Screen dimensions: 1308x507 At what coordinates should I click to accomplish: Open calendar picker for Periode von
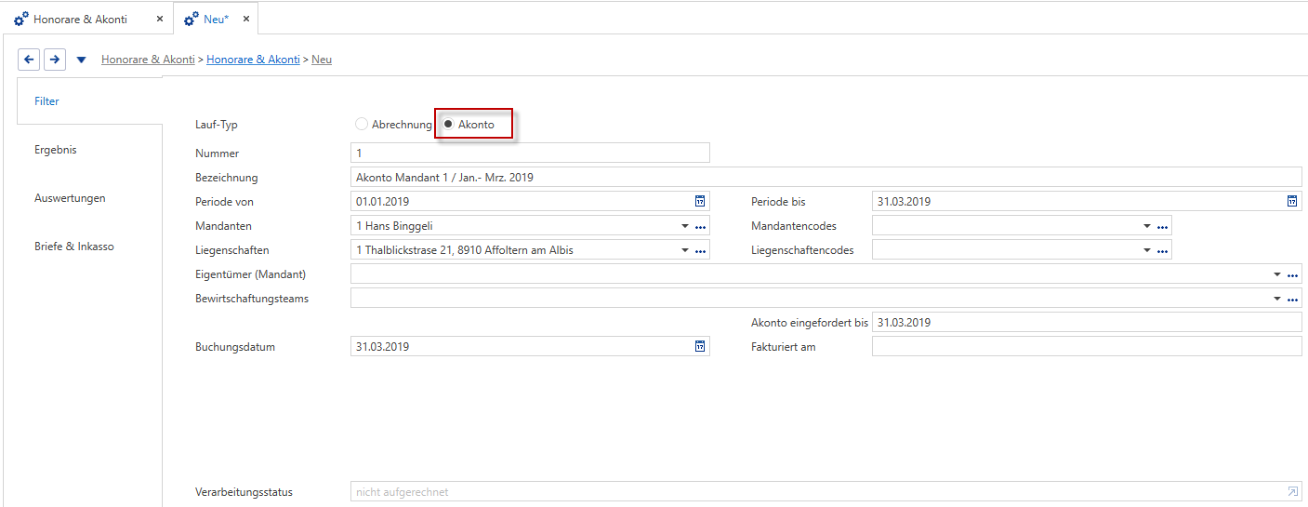(700, 201)
